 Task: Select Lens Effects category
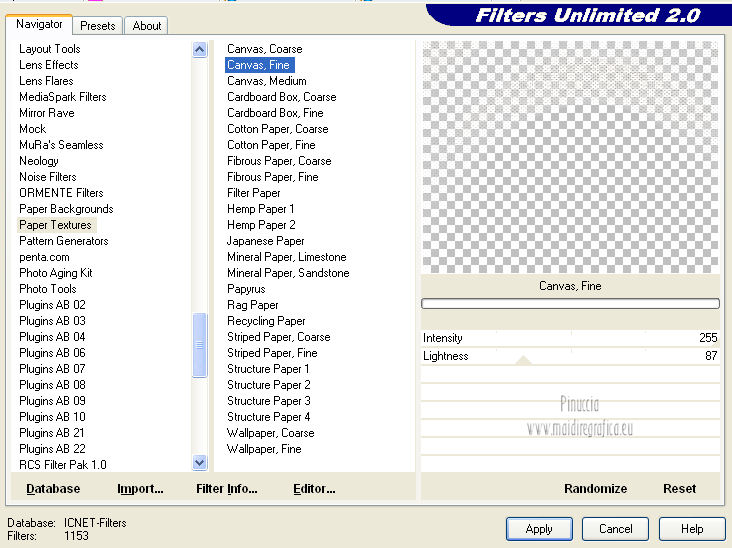pyautogui.click(x=49, y=65)
